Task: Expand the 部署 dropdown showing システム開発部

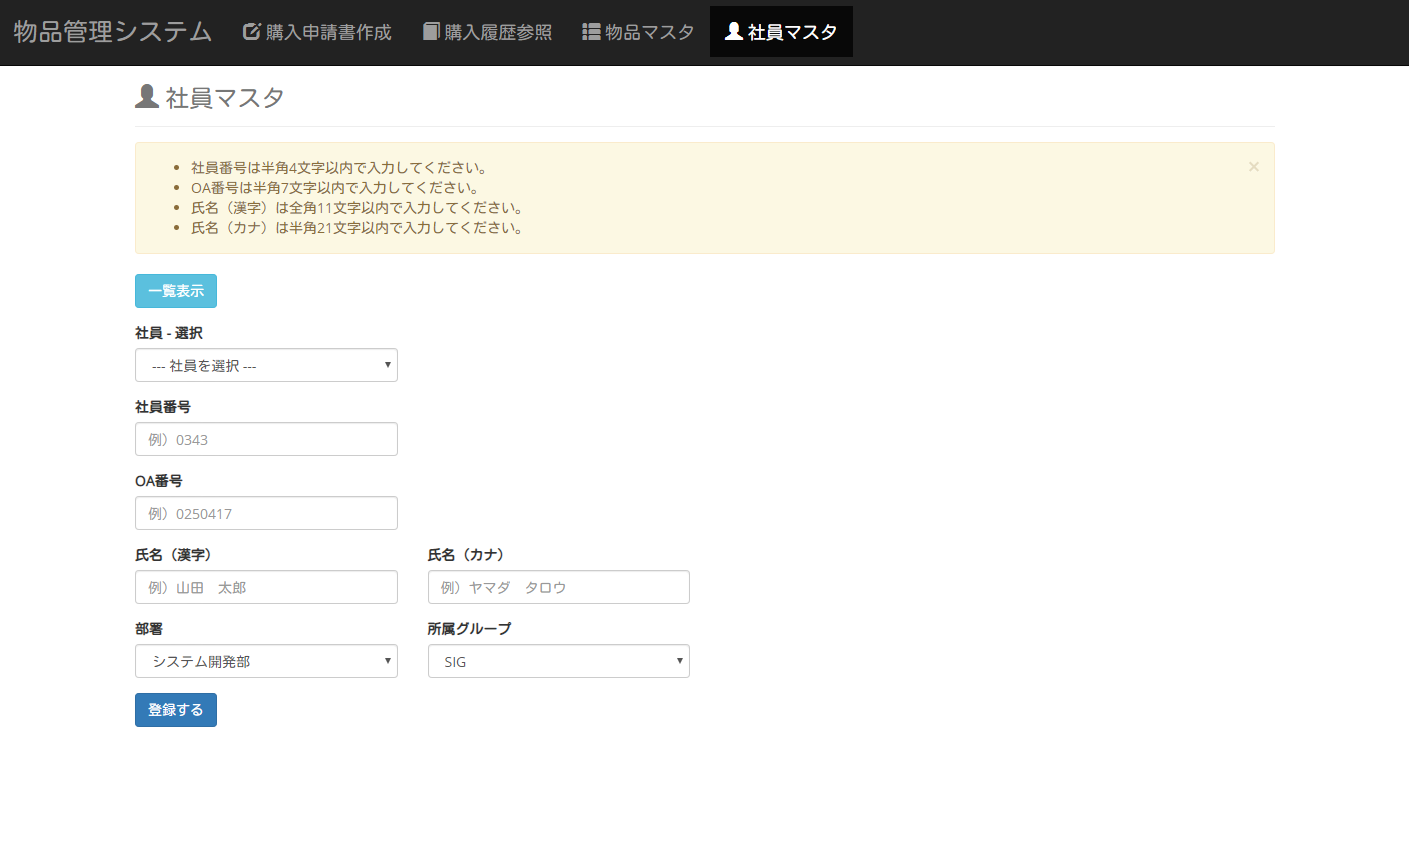Action: click(x=266, y=662)
